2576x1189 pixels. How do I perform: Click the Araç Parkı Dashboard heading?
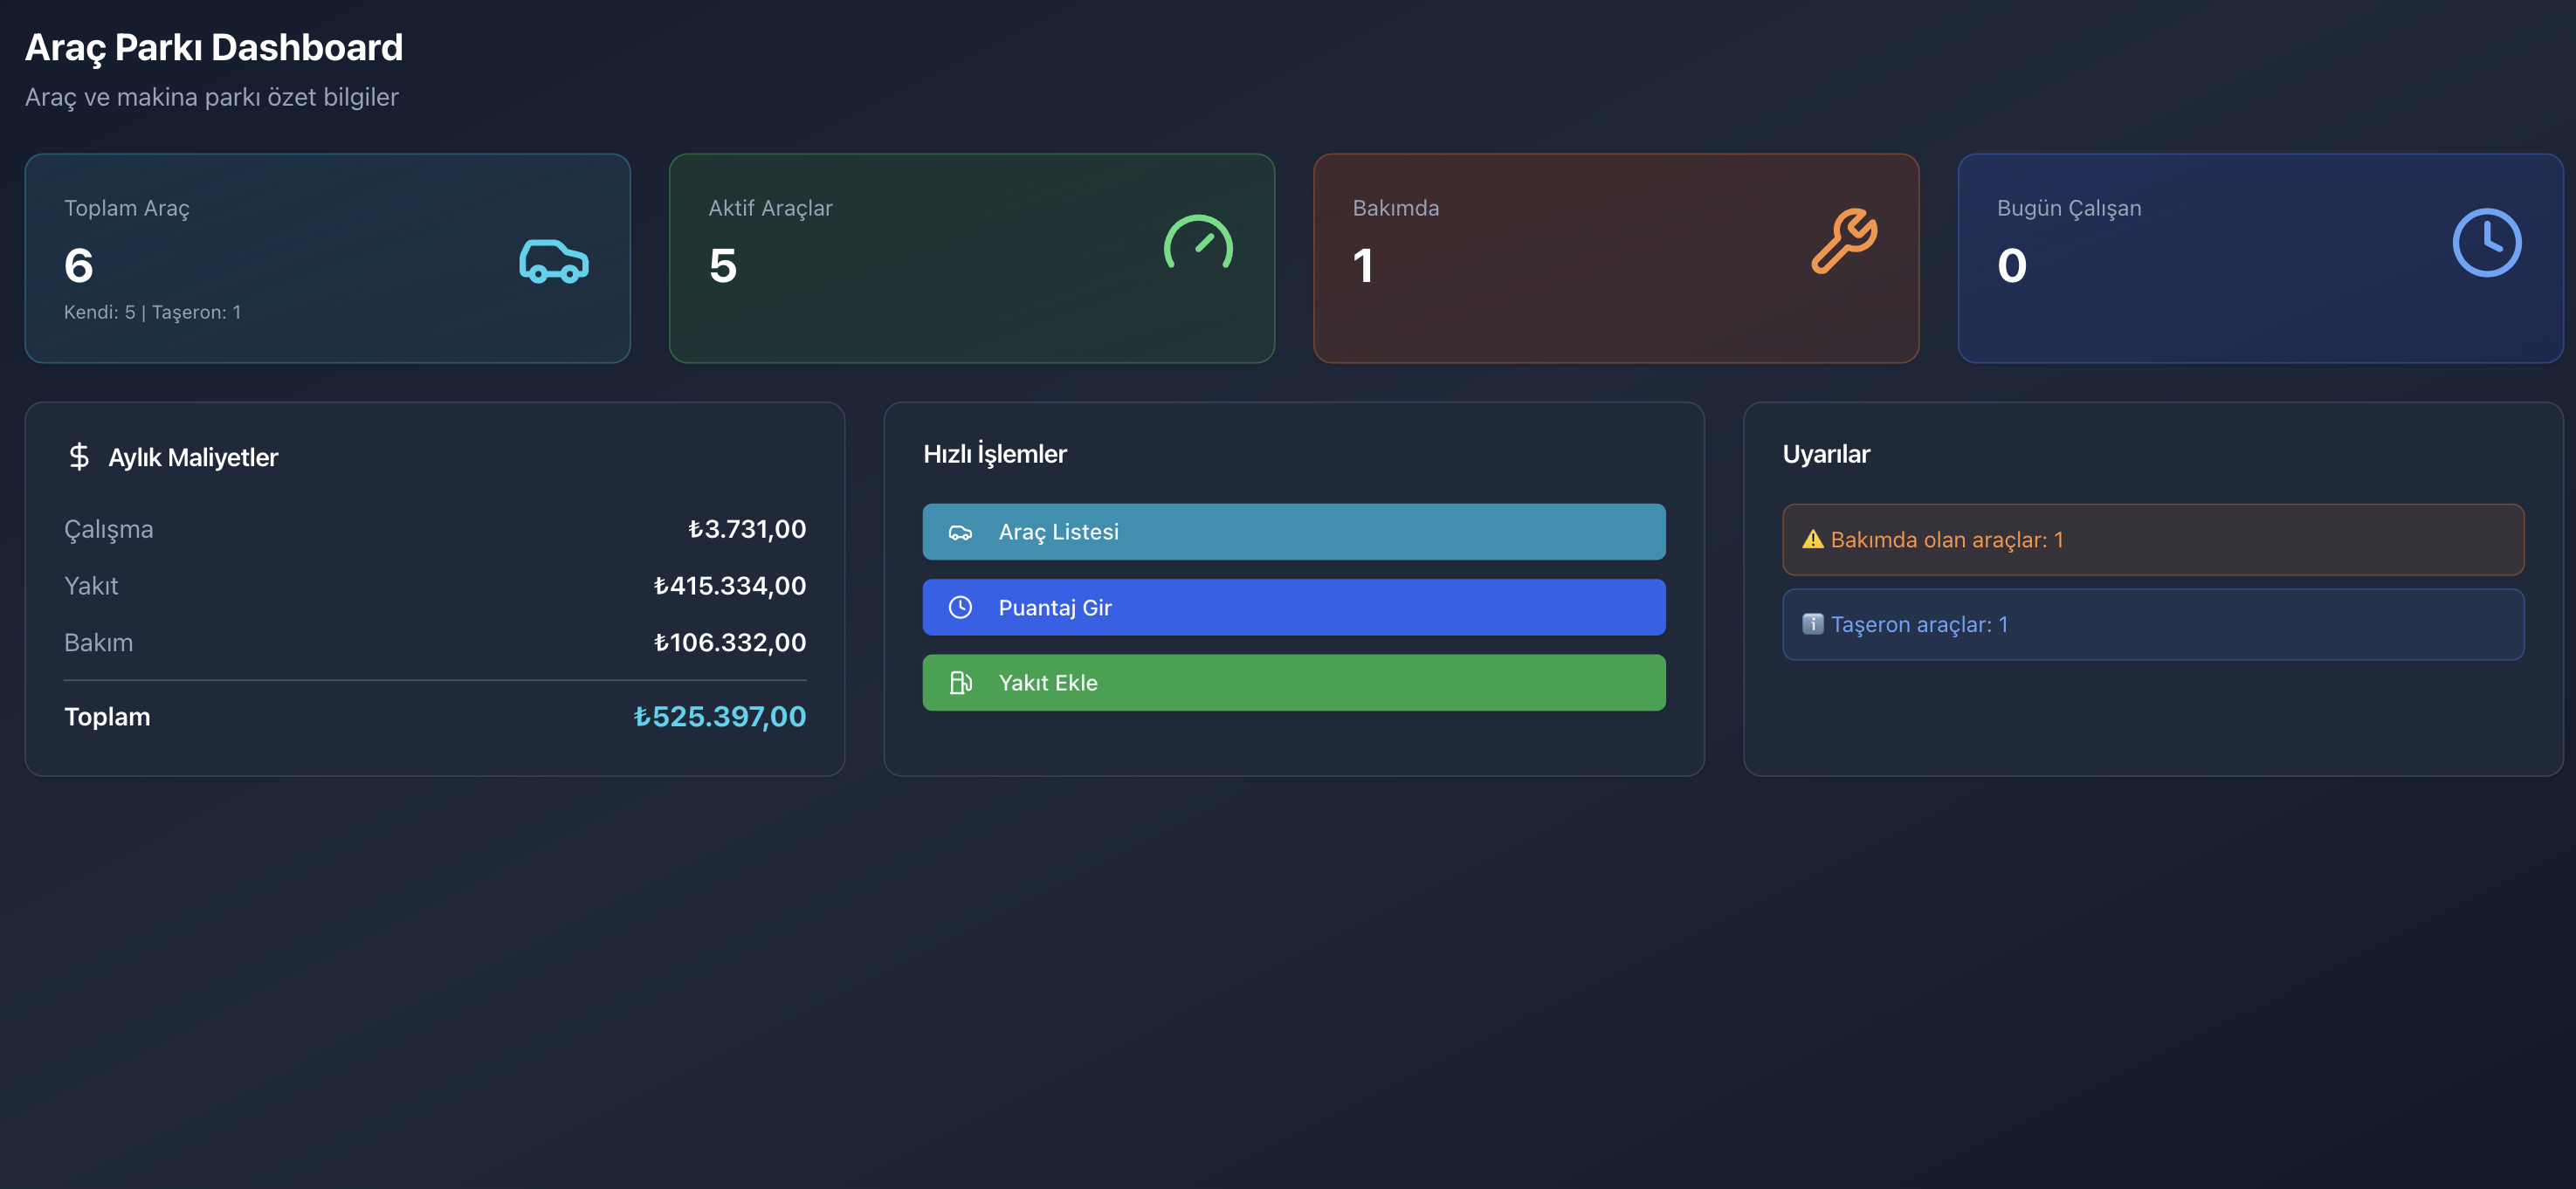(214, 48)
